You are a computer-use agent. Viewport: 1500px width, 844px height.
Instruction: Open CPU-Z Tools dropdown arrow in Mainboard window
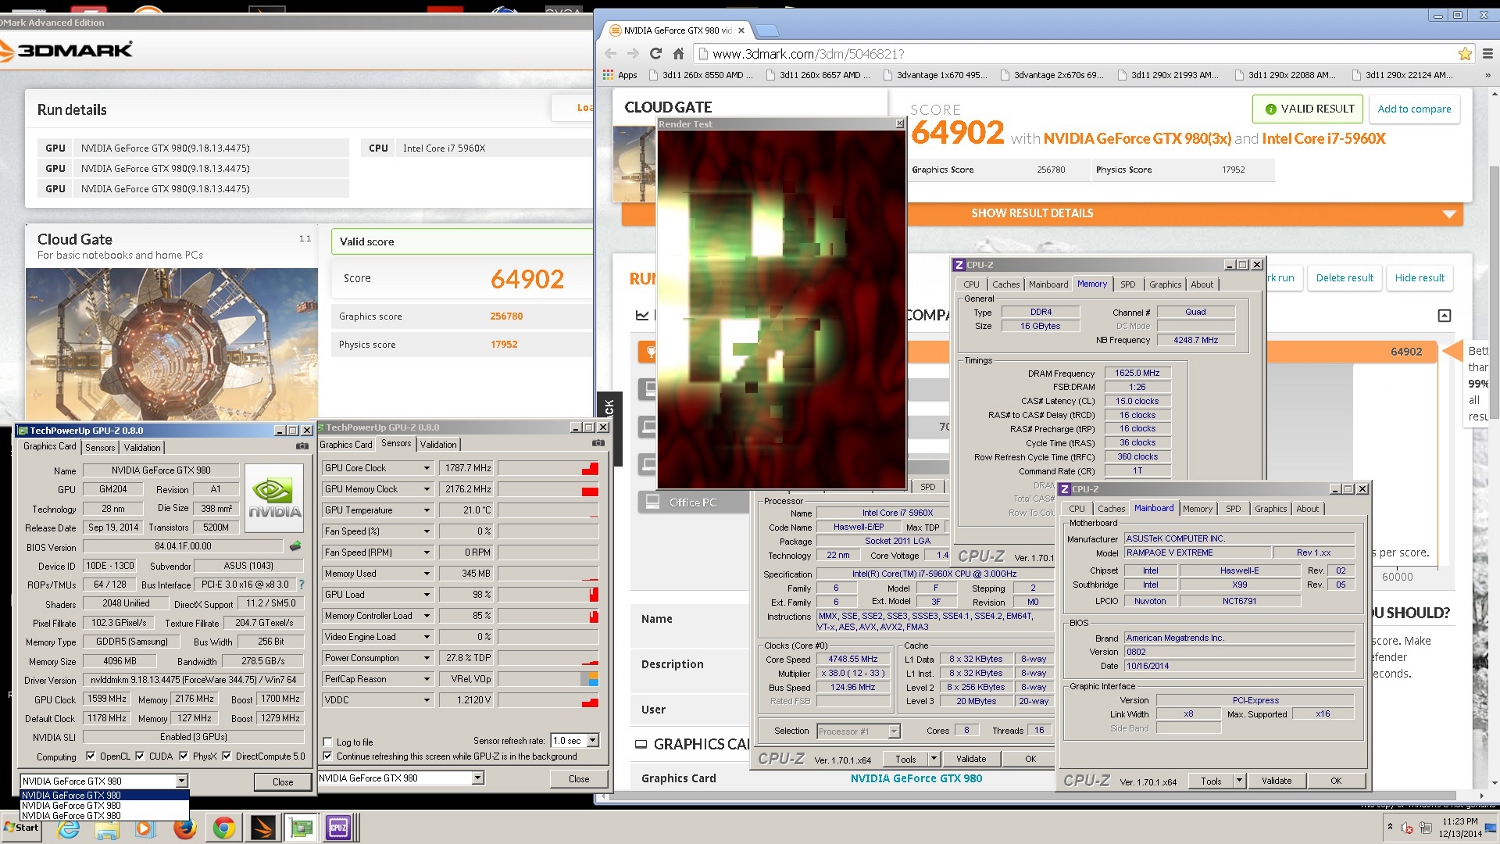tap(1239, 781)
